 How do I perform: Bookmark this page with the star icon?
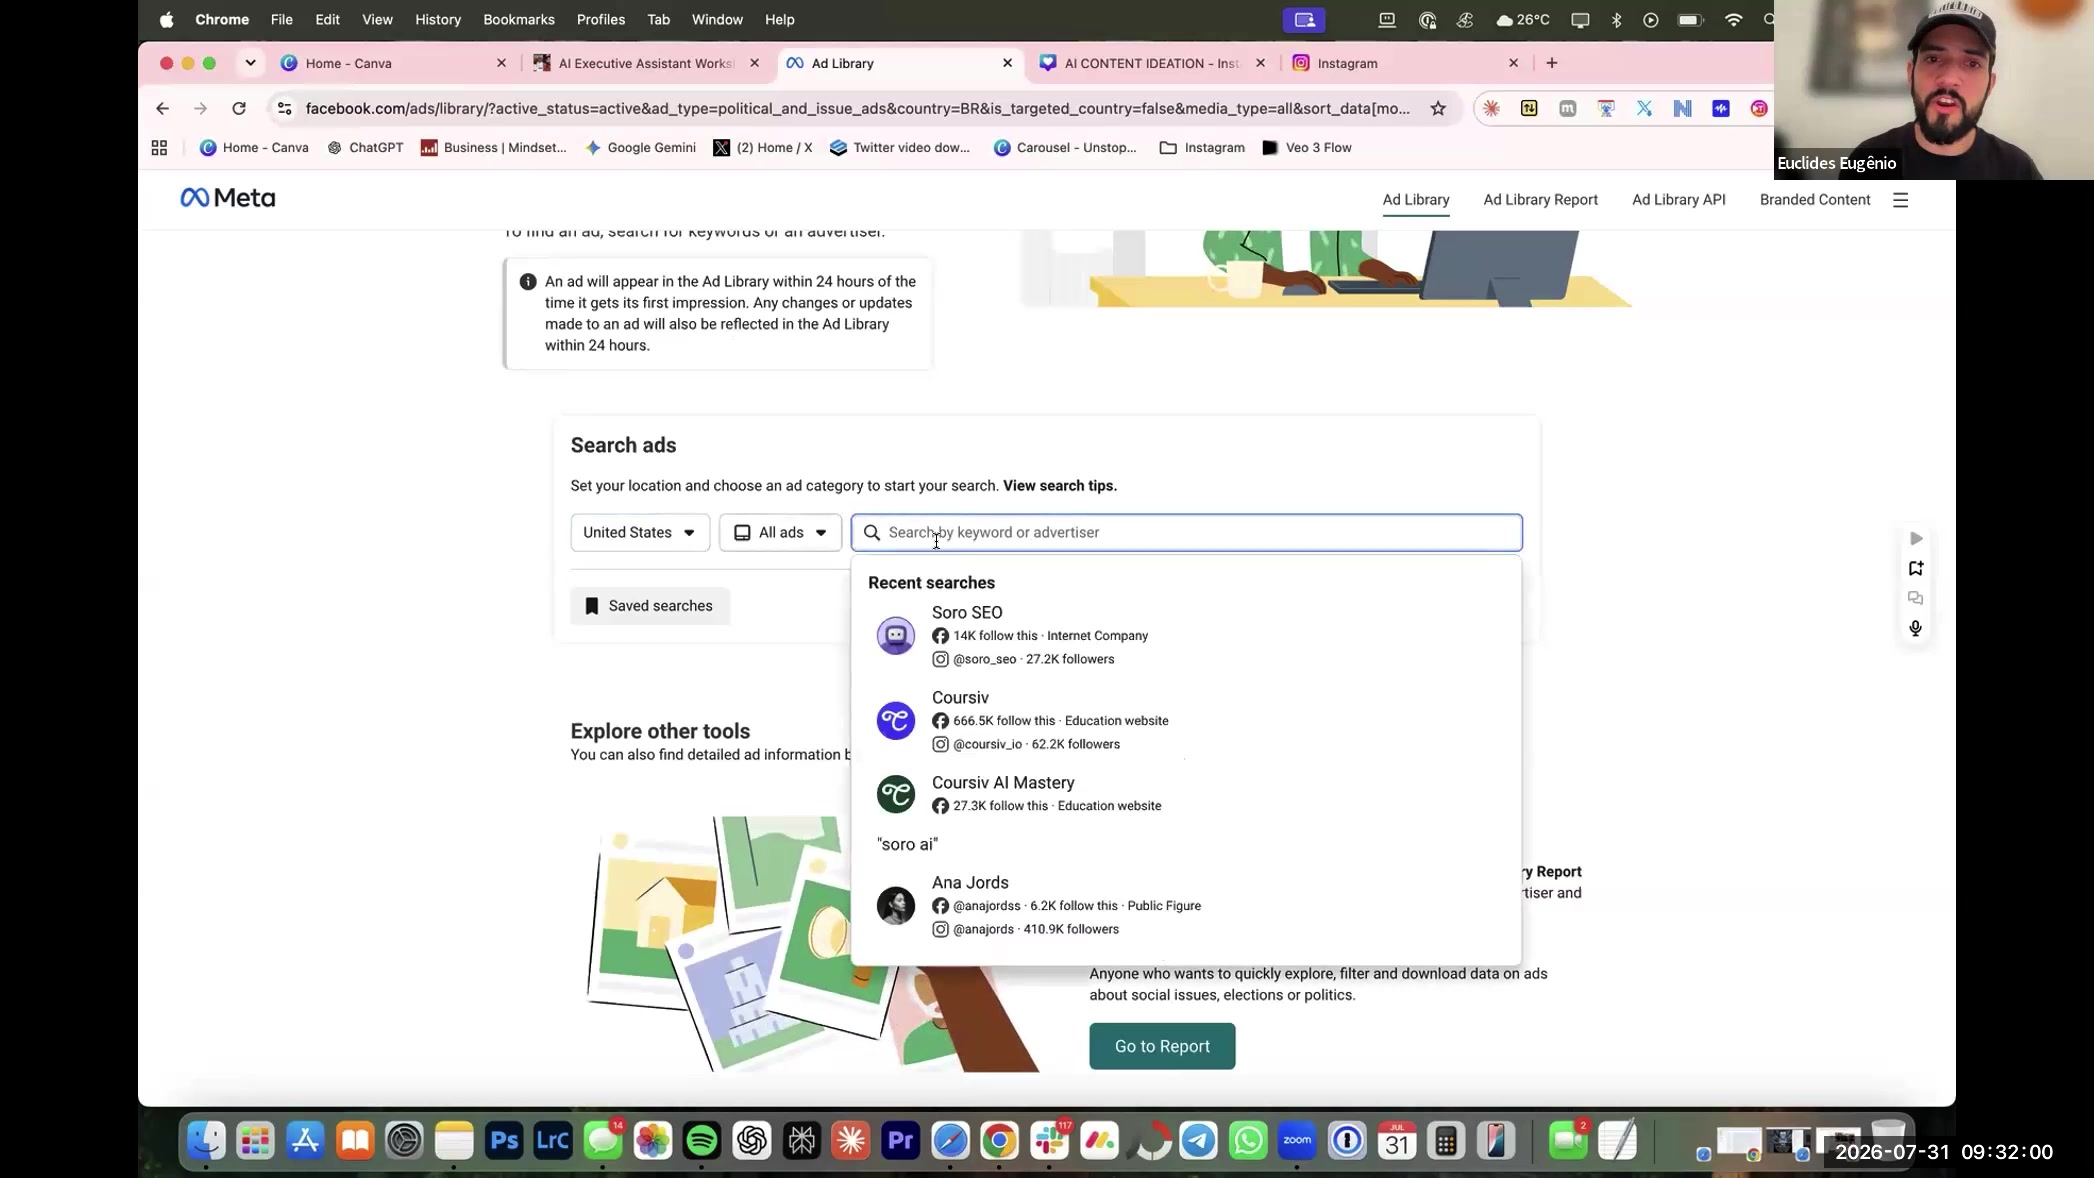pos(1438,108)
